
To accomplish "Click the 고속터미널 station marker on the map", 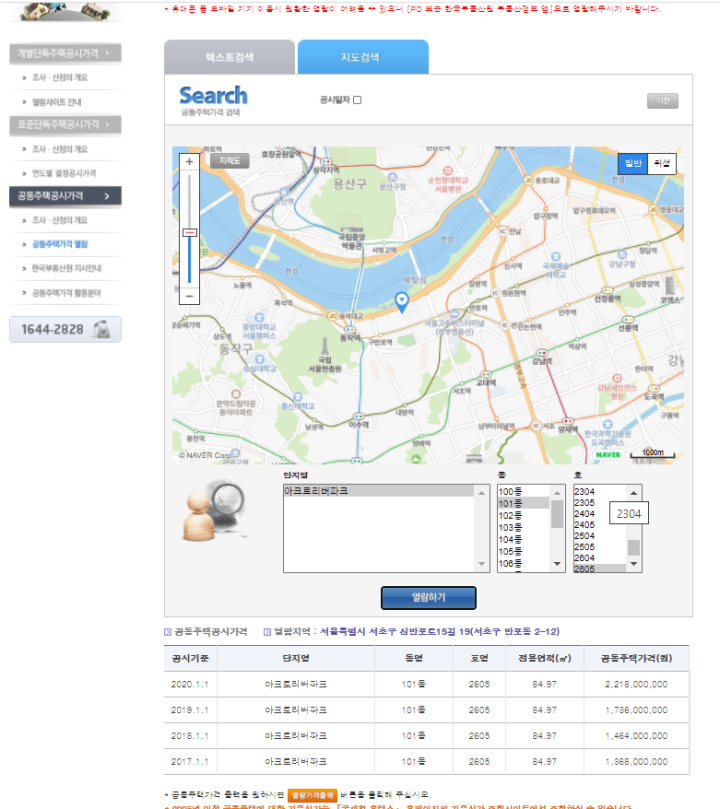I will click(454, 313).
